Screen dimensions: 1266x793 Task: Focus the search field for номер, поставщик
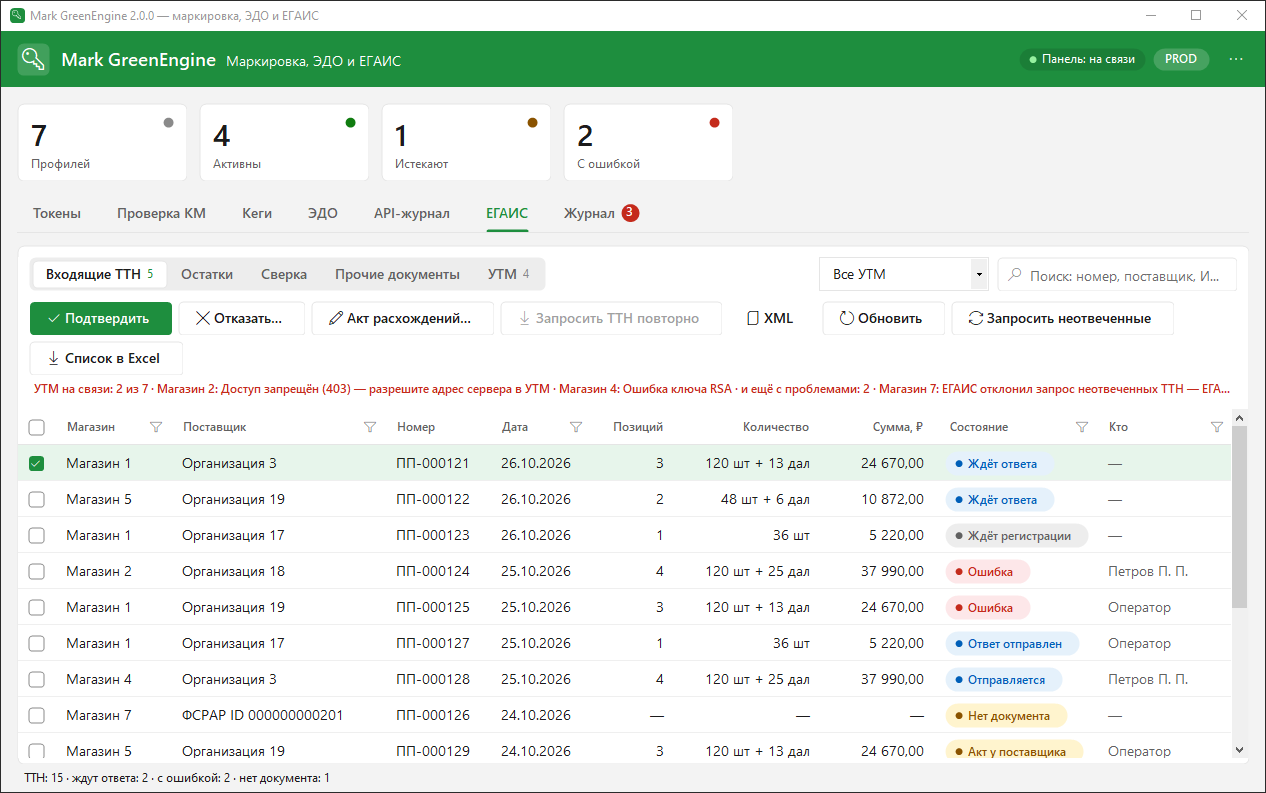coord(1117,274)
